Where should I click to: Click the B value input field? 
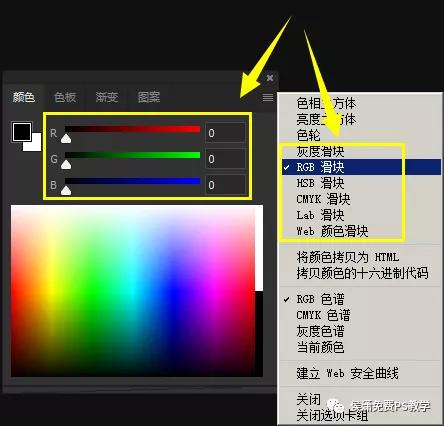tap(225, 185)
